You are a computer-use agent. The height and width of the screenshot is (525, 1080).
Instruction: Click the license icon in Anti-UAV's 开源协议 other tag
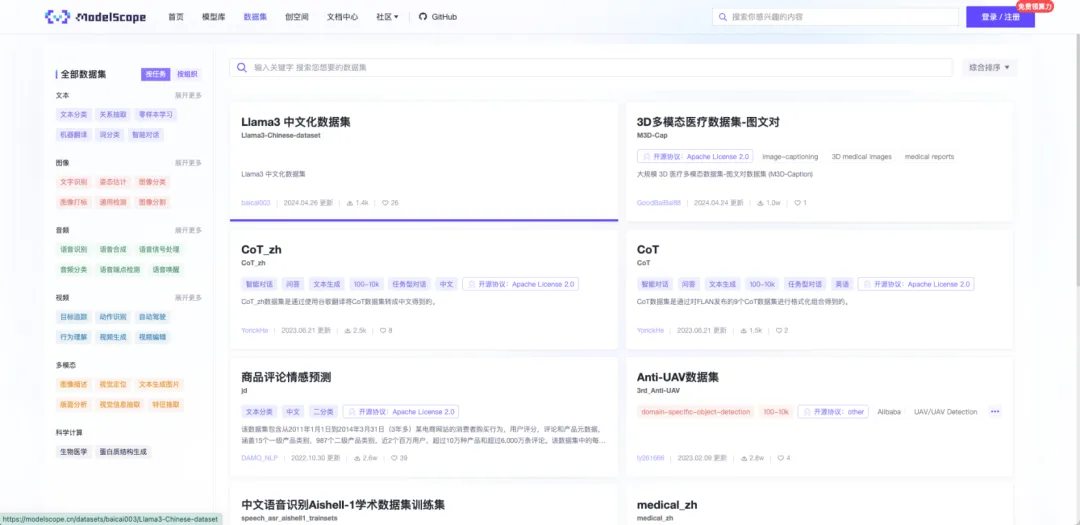tap(807, 412)
